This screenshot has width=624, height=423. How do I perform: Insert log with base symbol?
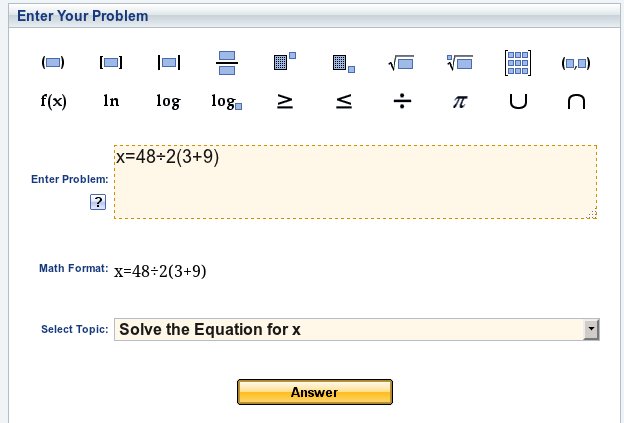pyautogui.click(x=227, y=102)
